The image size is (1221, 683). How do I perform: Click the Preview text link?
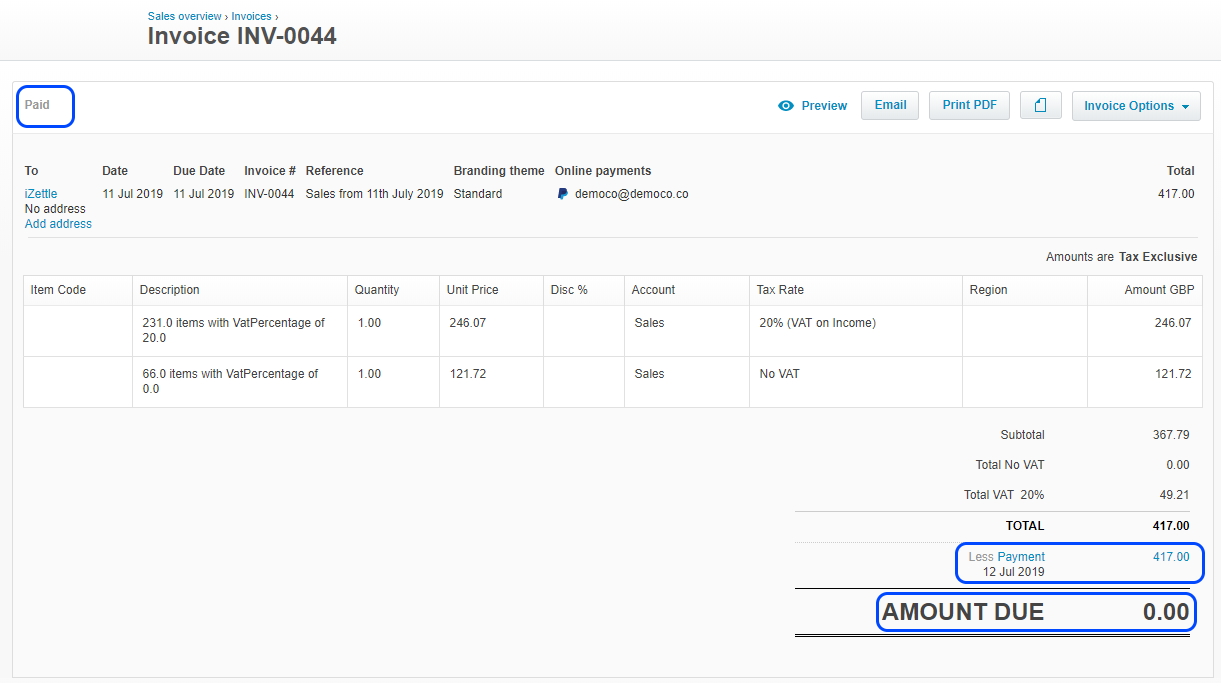[824, 106]
